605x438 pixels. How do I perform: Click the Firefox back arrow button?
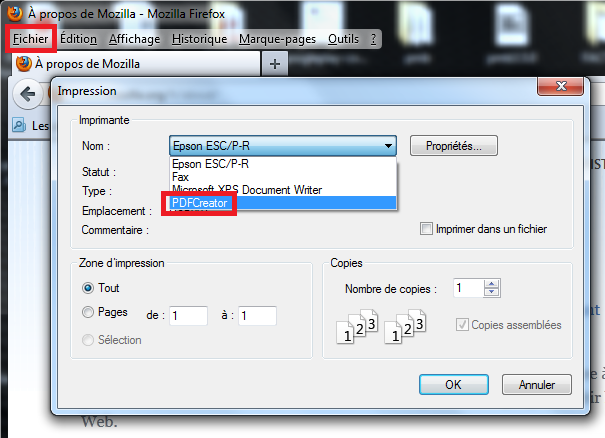coord(28,94)
